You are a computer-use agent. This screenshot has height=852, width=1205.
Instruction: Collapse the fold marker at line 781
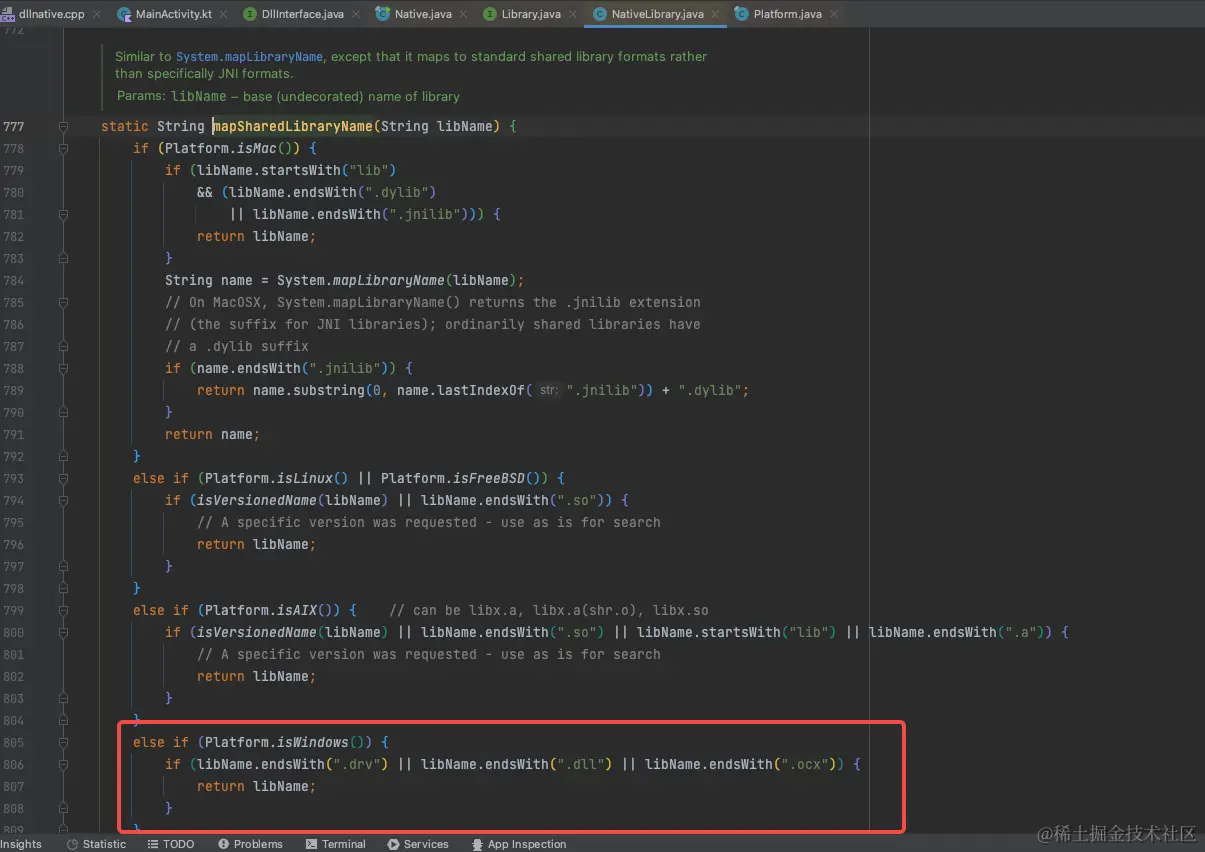(63, 215)
